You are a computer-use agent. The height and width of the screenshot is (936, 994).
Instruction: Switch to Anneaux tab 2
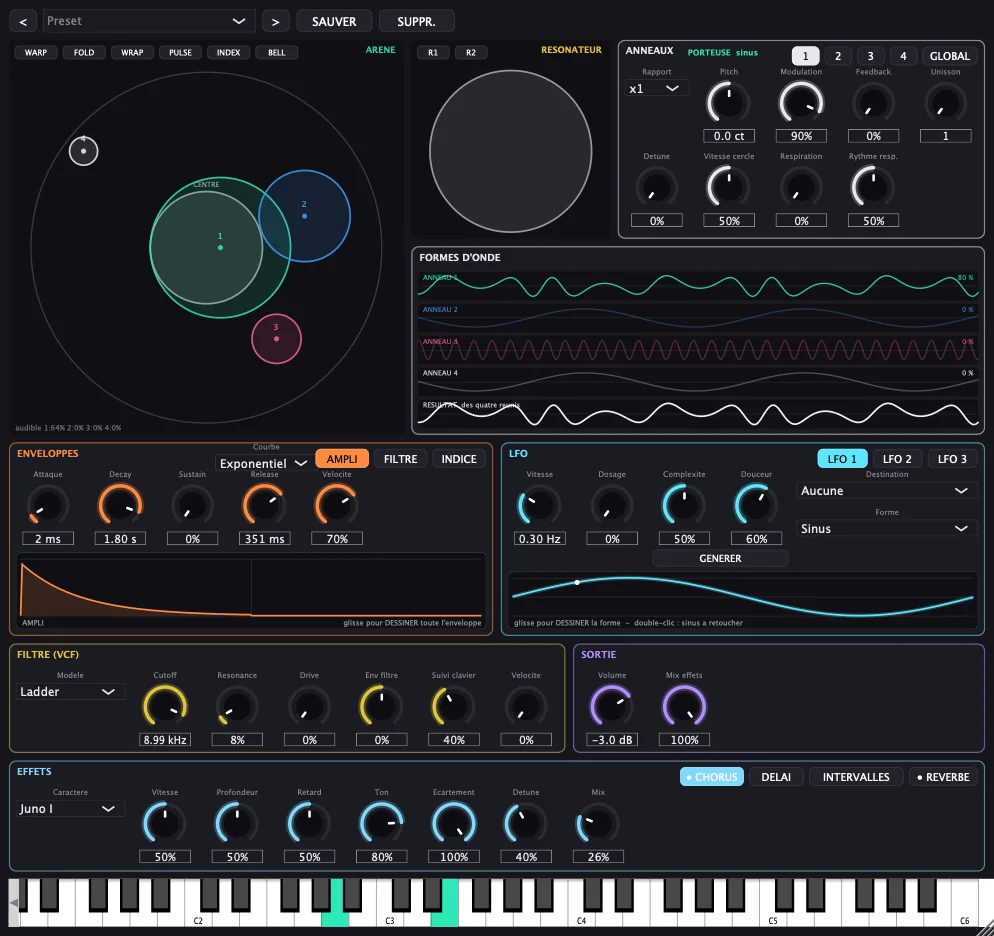838,56
